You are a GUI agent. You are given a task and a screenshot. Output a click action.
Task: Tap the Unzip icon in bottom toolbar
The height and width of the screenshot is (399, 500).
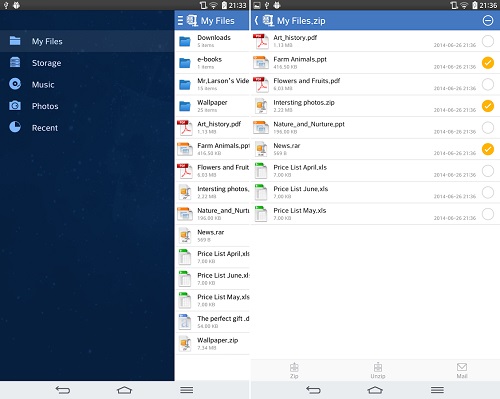tap(378, 370)
